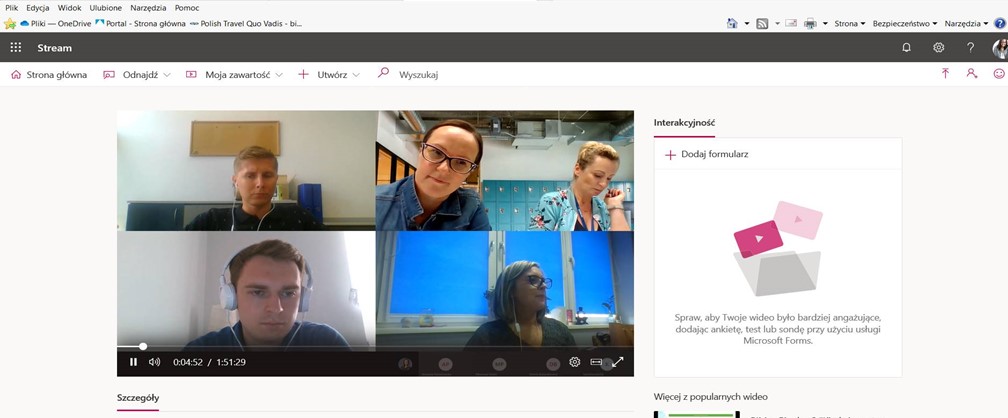Click the upload video arrow icon
The image size is (1008, 418).
coord(945,74)
